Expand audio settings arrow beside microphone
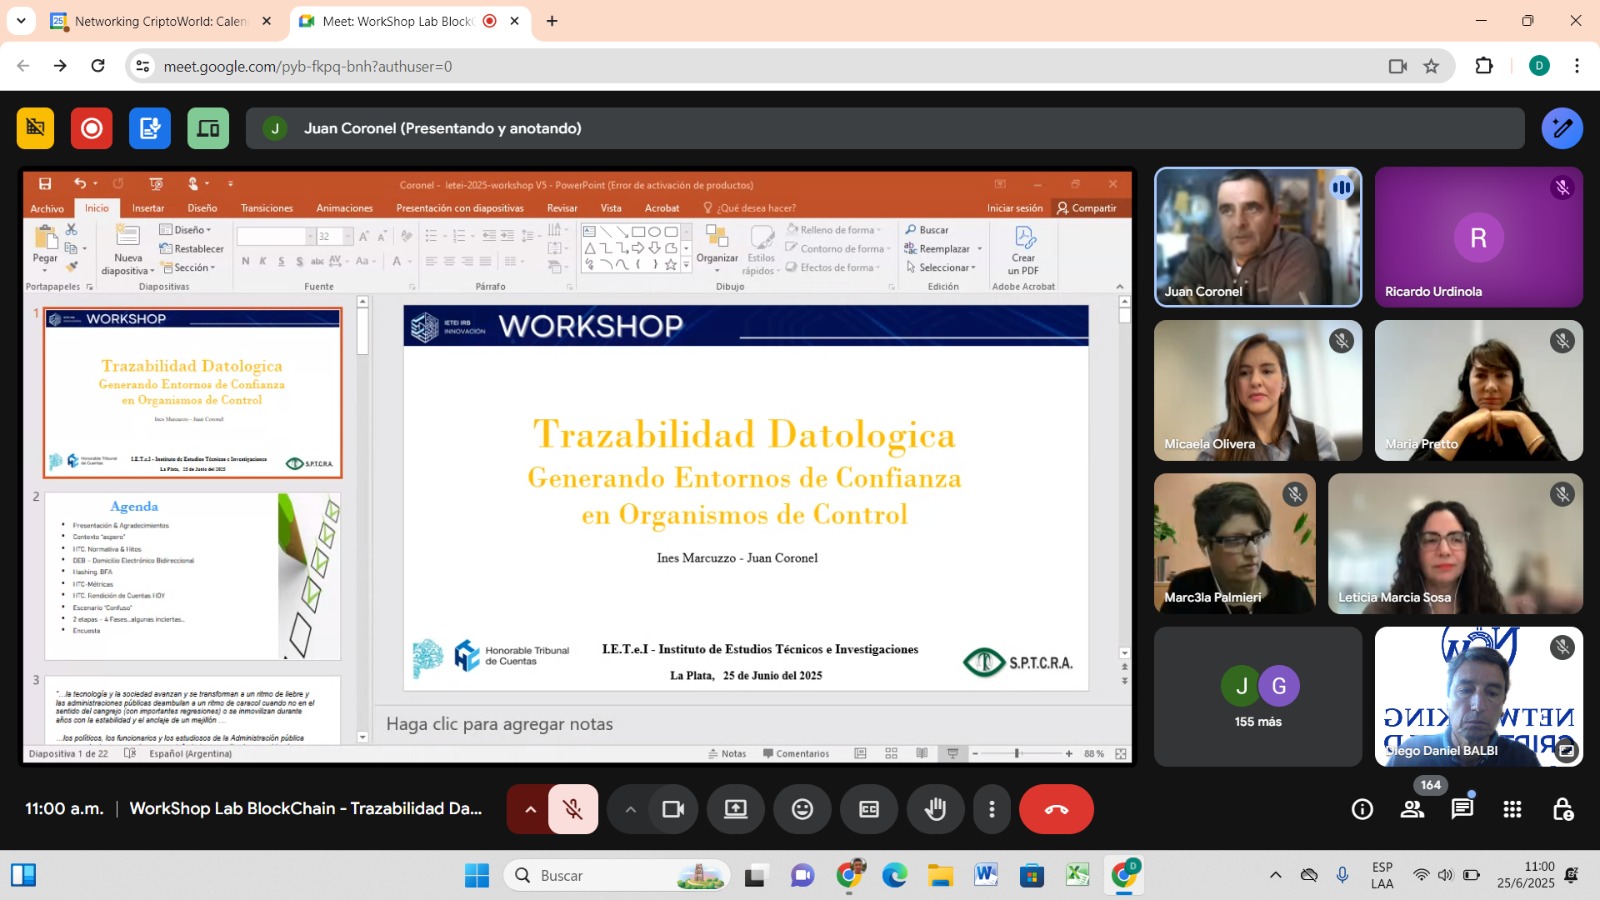Screen dimensions: 1600x900 click(x=530, y=809)
